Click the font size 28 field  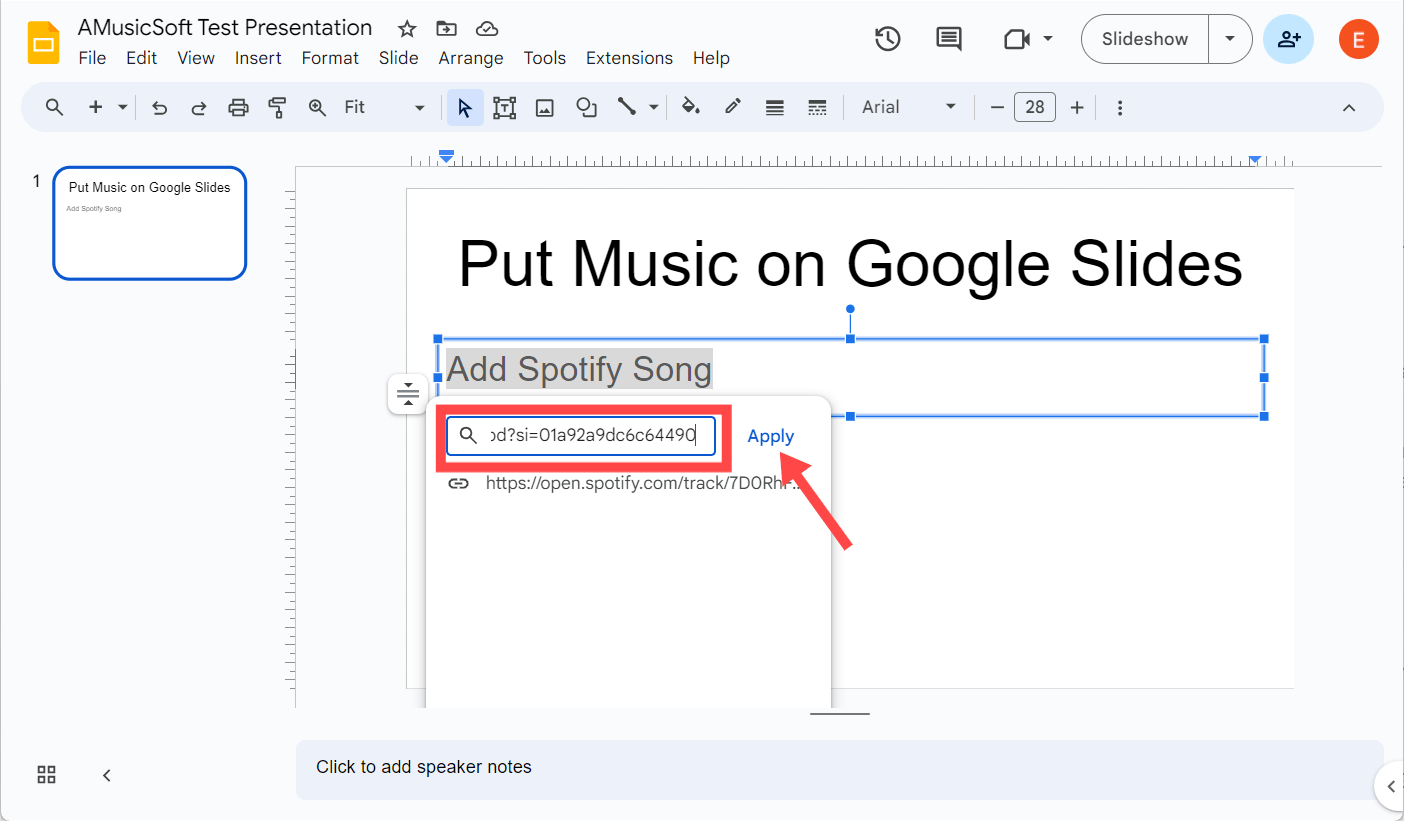[x=1035, y=107]
